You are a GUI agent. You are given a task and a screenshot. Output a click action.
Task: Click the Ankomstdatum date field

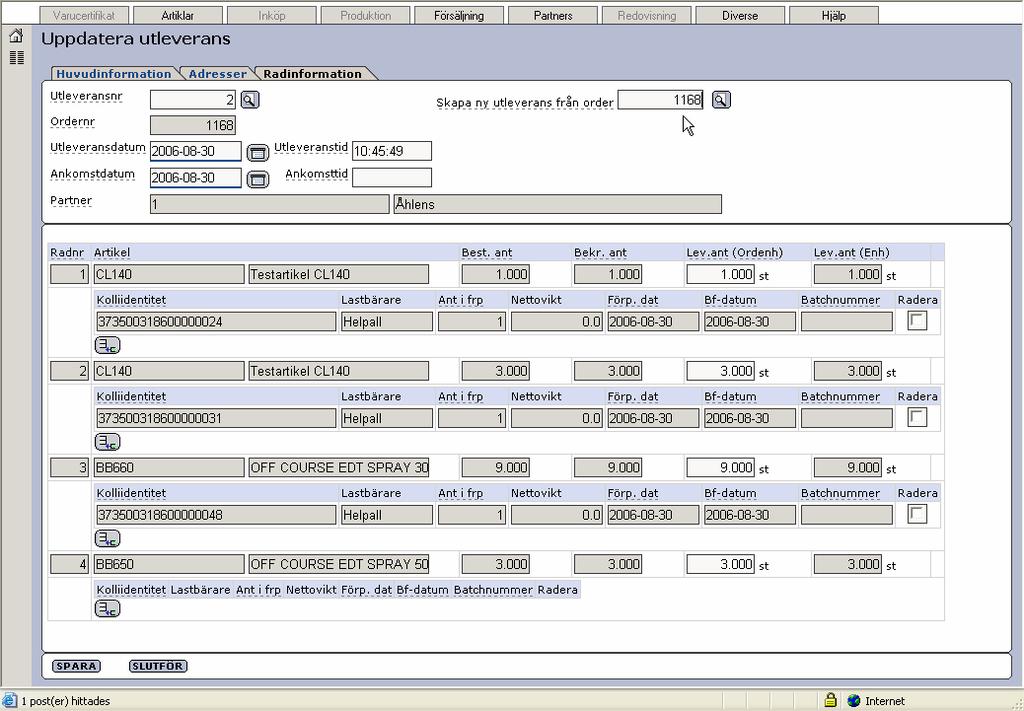coord(196,178)
